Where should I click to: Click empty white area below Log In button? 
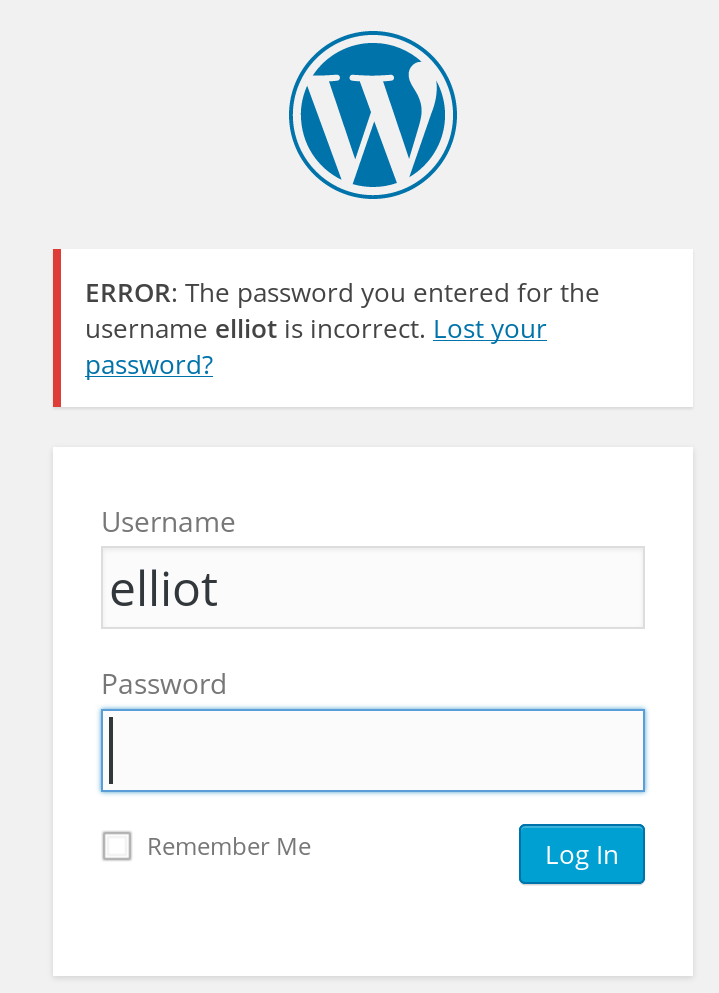click(x=372, y=931)
